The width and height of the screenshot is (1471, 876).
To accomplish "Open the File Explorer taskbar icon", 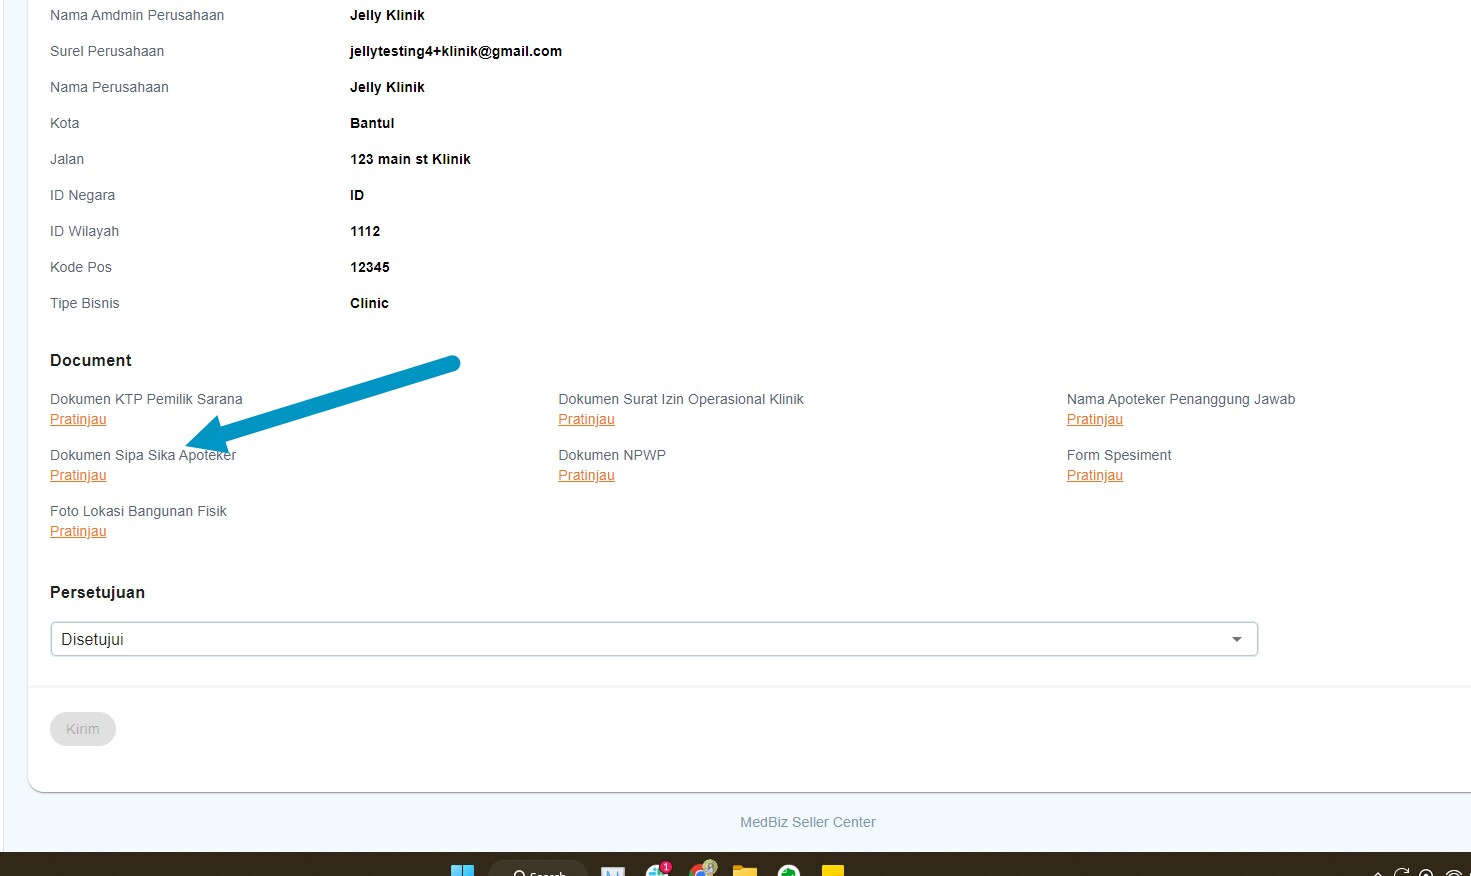I will point(745,870).
